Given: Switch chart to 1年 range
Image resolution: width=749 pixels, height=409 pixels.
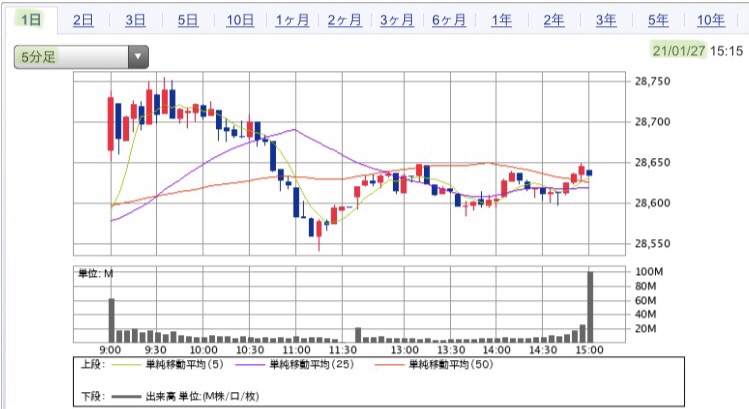Looking at the screenshot, I should [502, 20].
